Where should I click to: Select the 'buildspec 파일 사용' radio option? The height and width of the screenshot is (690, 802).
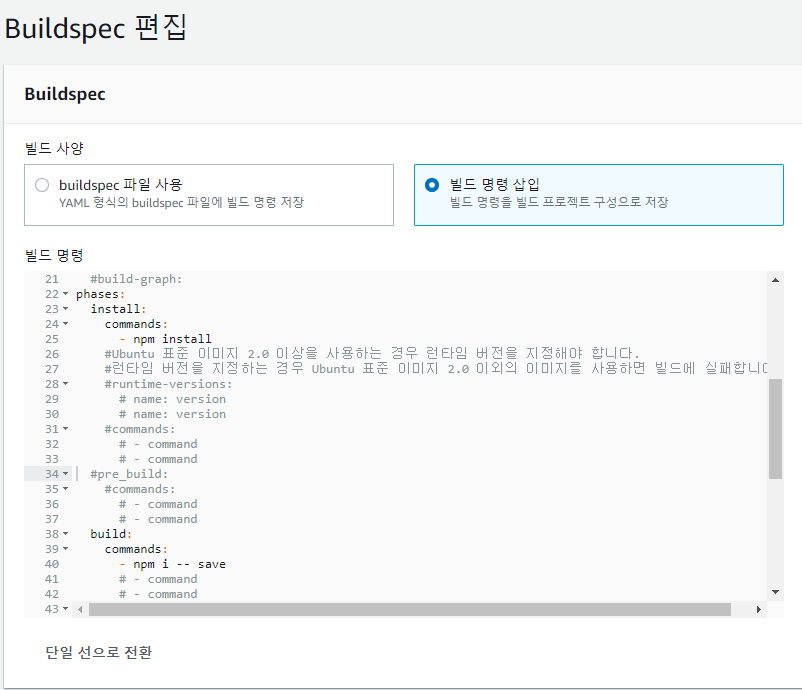[x=42, y=185]
